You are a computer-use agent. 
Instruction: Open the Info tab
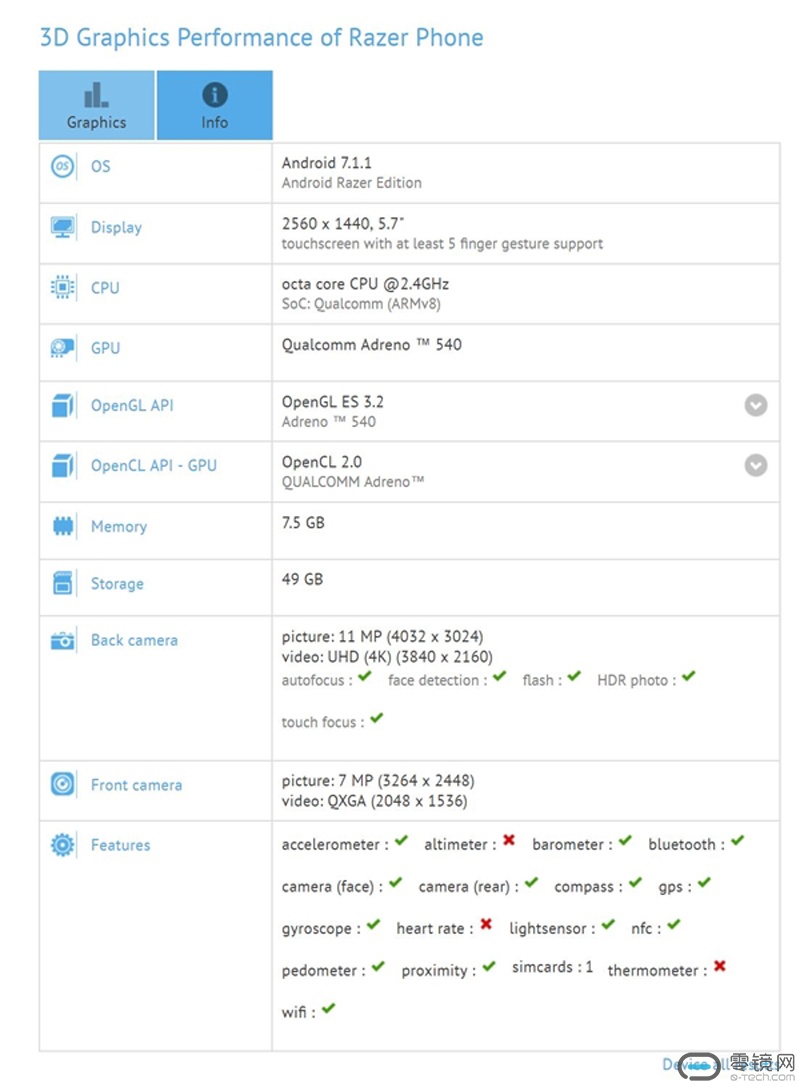pos(214,106)
